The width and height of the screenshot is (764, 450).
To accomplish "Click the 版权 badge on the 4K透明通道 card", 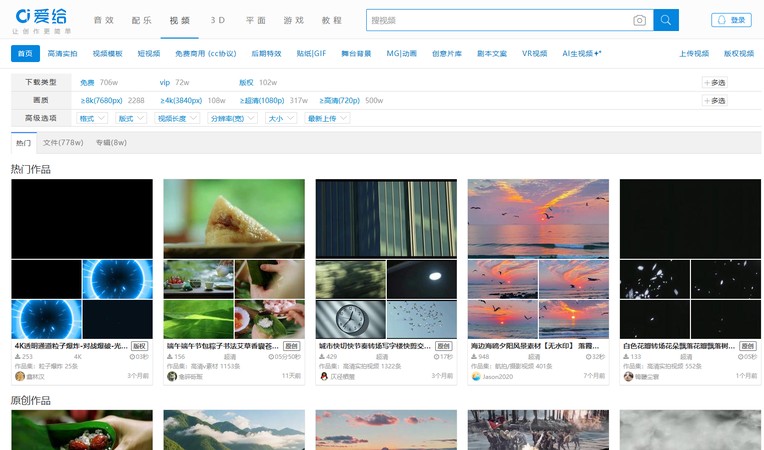I will 139,346.
